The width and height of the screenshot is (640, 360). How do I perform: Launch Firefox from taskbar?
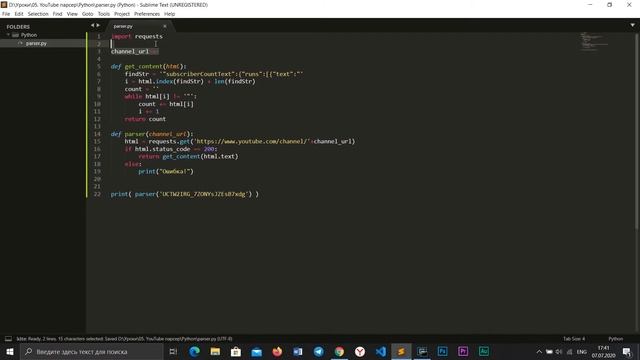[x=277, y=351]
